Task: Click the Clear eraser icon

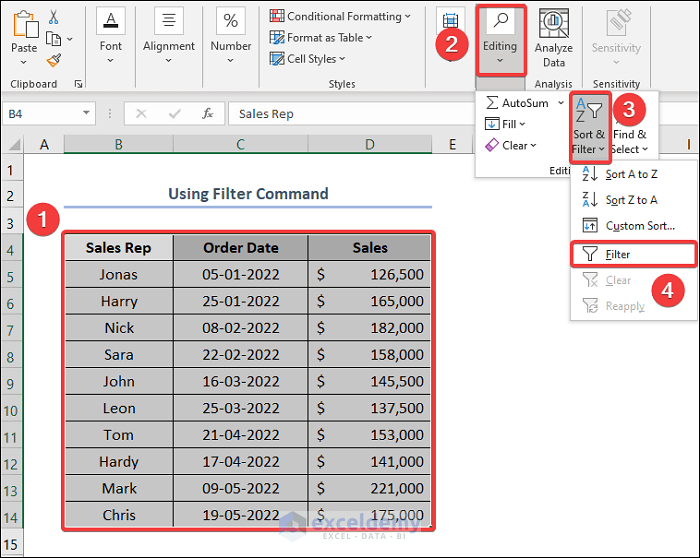Action: pos(492,145)
